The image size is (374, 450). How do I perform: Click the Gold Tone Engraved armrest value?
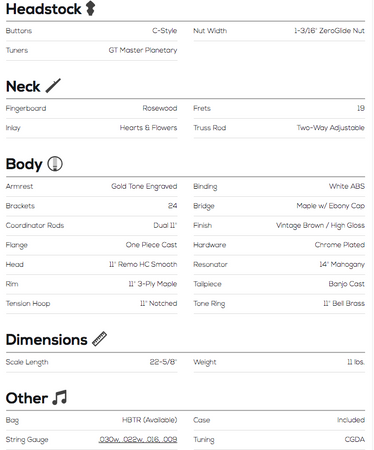(x=144, y=186)
